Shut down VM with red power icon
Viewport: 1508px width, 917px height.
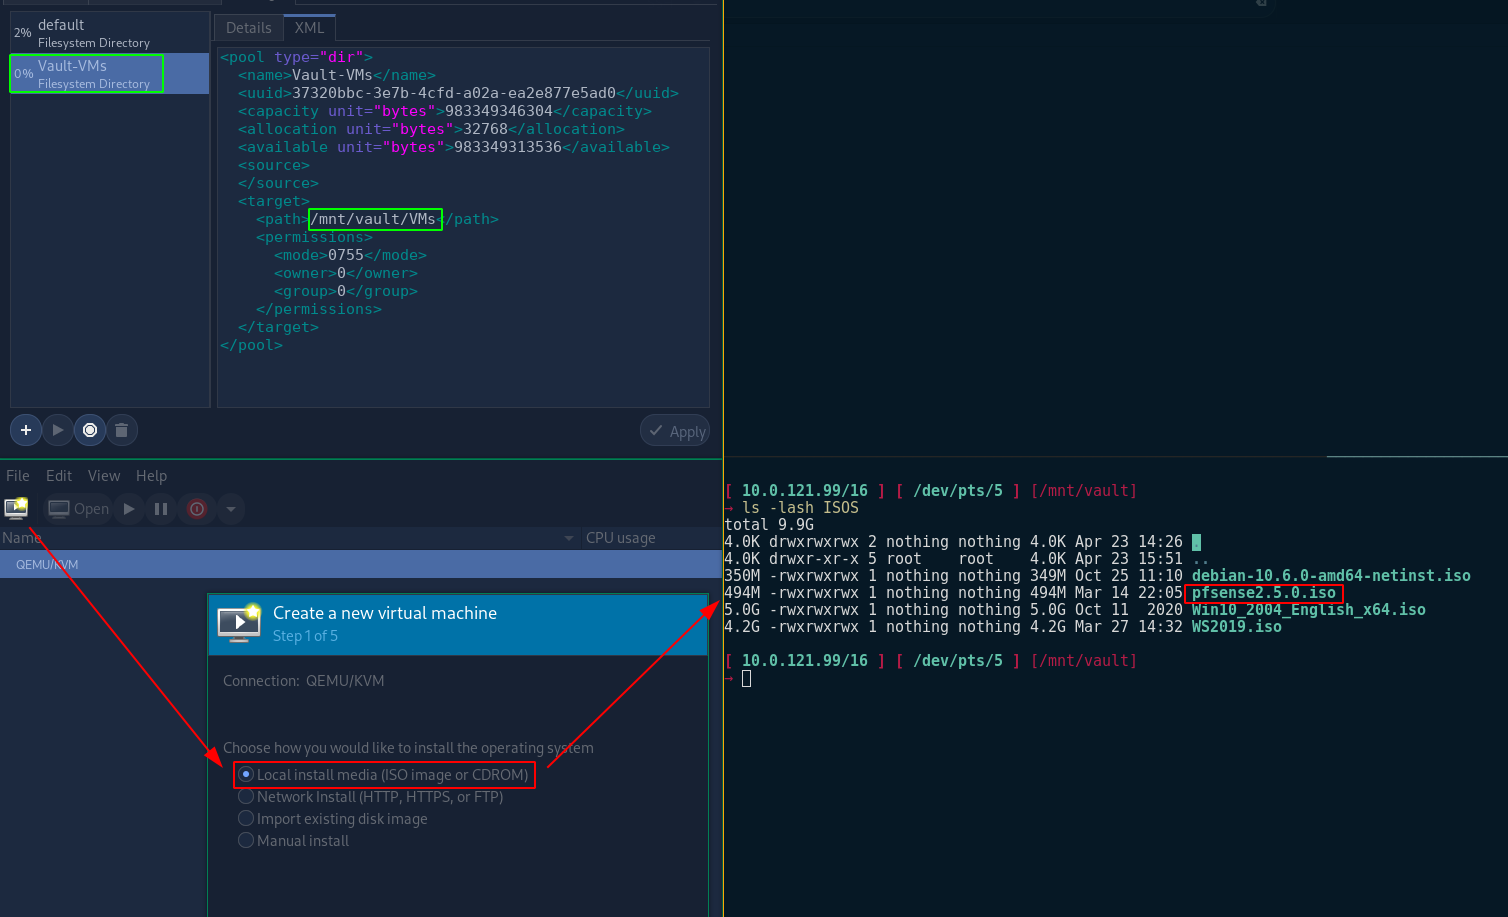tap(197, 509)
